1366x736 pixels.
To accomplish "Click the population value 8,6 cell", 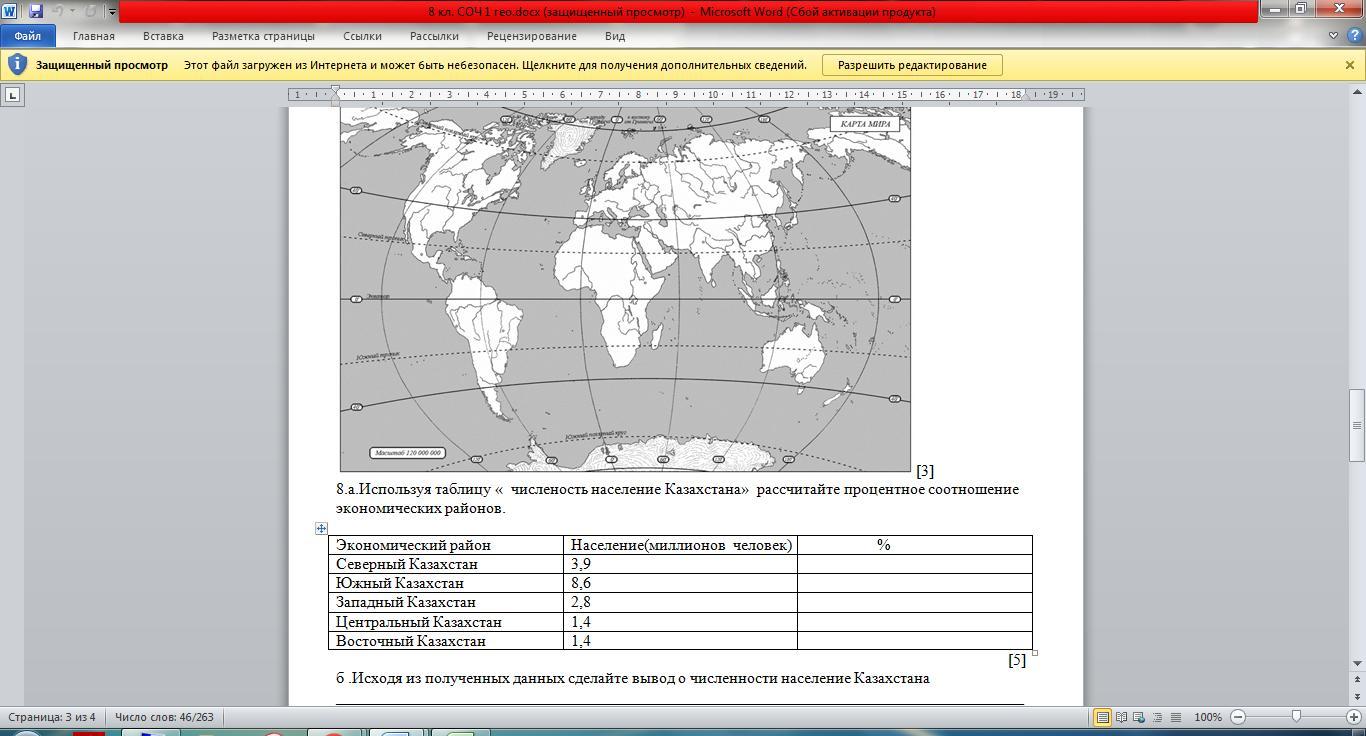I will pyautogui.click(x=680, y=583).
